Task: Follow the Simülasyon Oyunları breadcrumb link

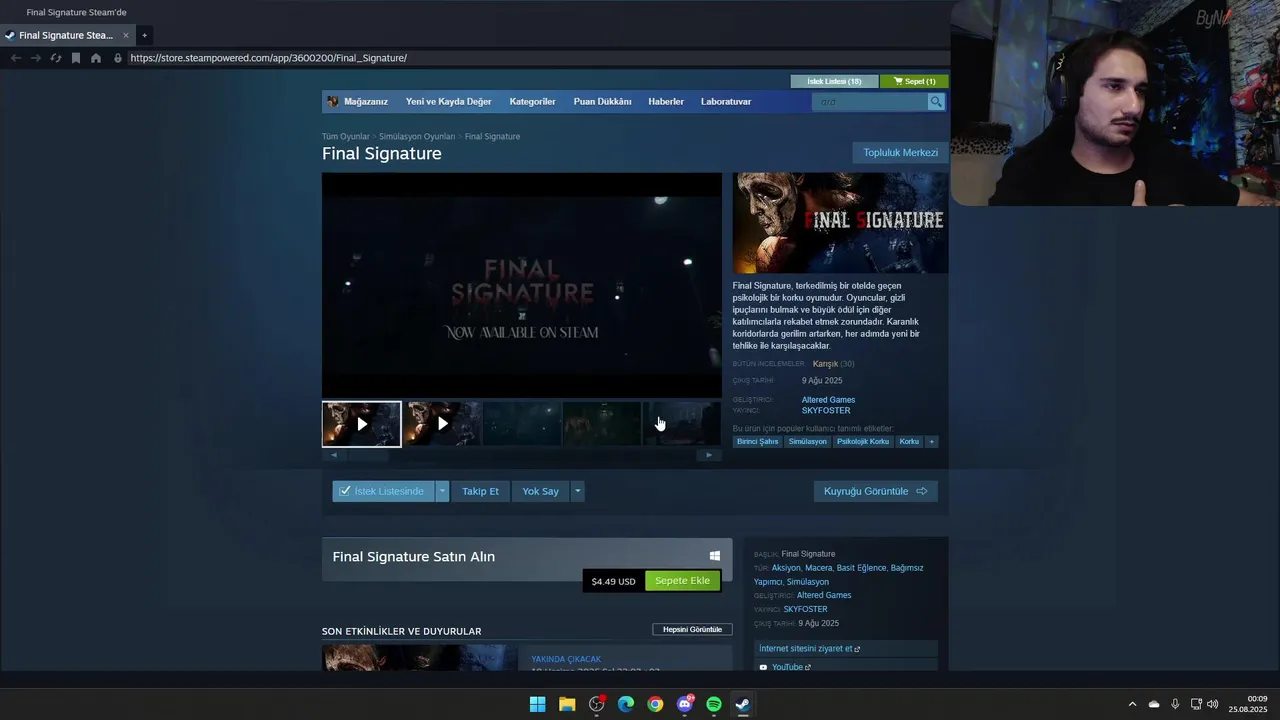Action: point(417,136)
